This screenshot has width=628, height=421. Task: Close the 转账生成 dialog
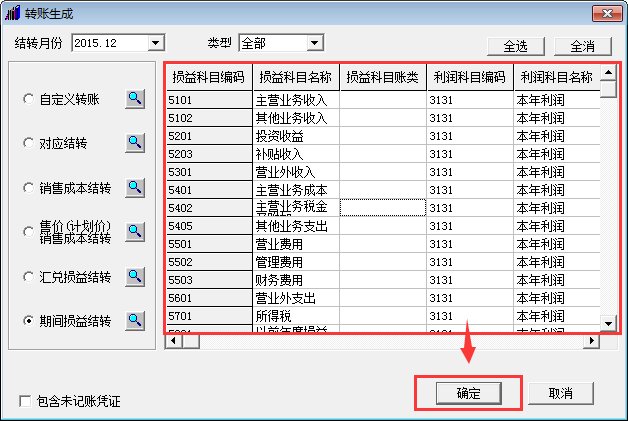tap(607, 14)
